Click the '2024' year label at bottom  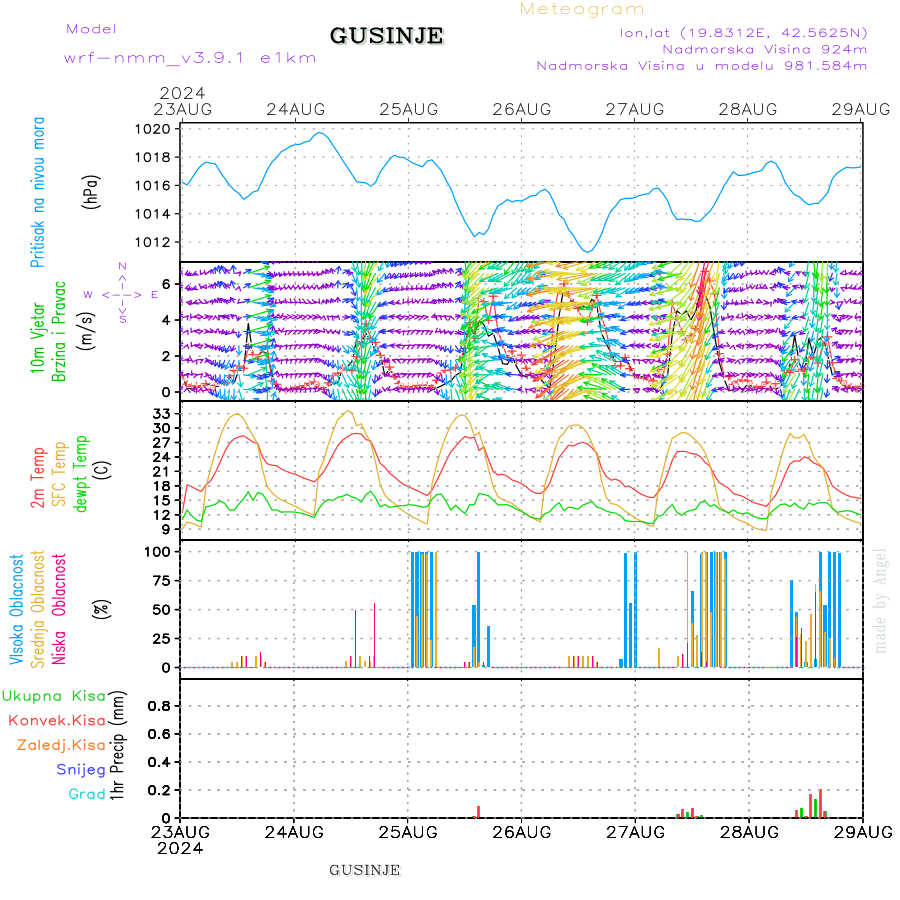point(180,848)
